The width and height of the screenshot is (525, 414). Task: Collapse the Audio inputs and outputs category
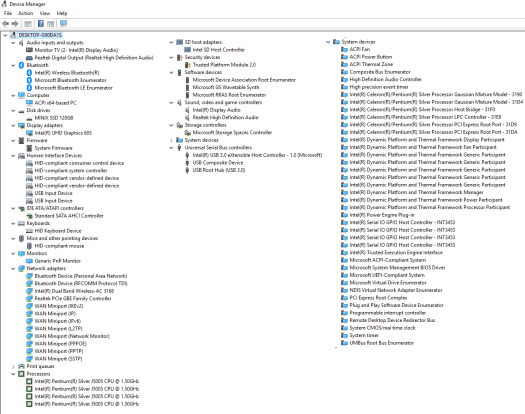(13, 43)
